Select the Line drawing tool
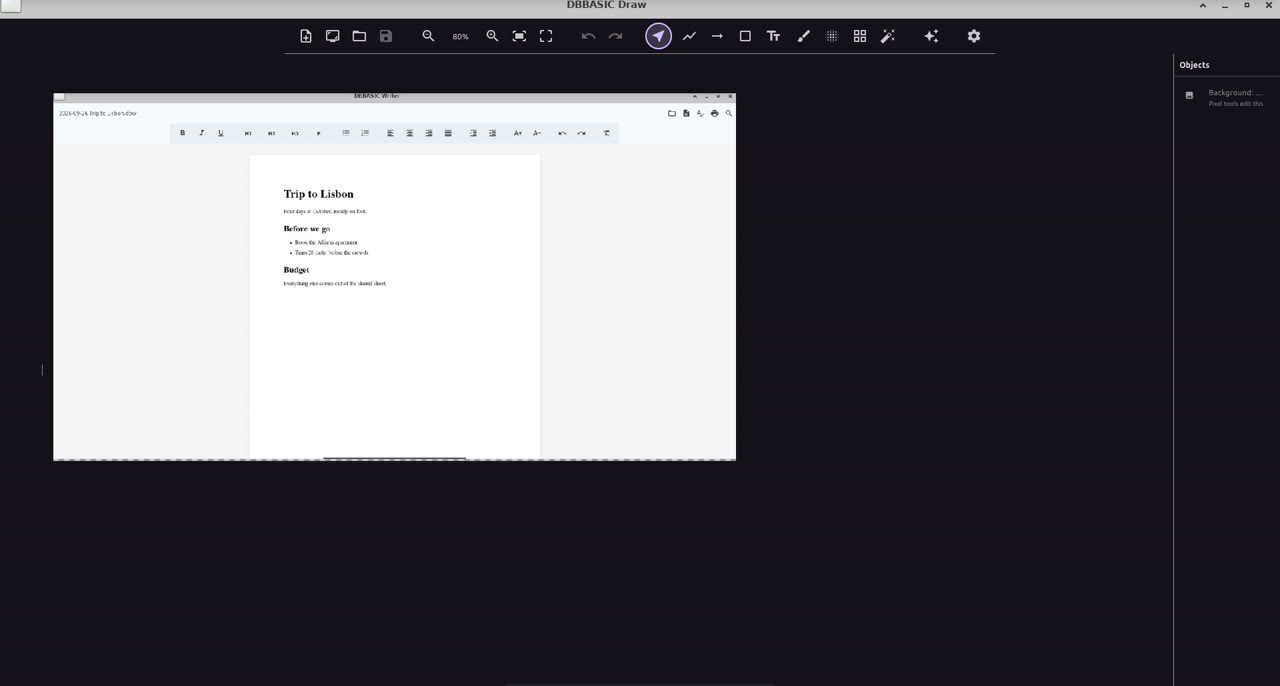Screen dimensions: 1280x686 coord(689,36)
